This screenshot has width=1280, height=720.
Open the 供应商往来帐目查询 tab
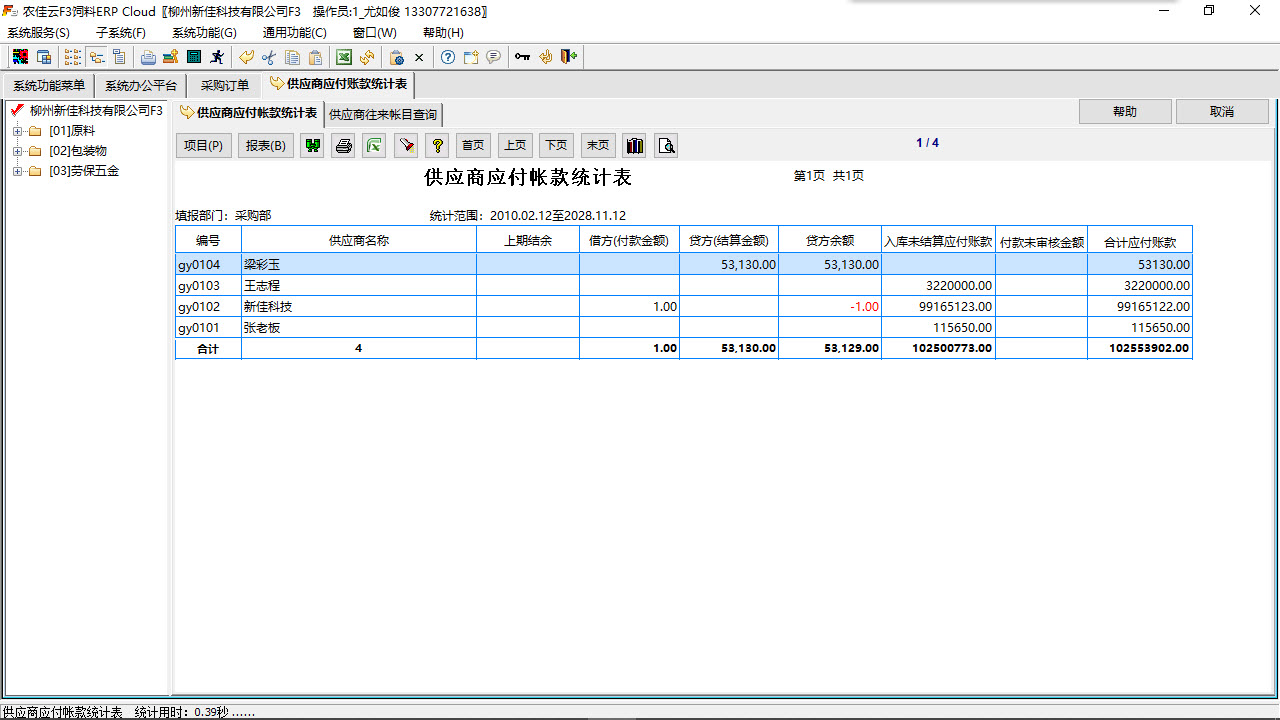(x=384, y=114)
